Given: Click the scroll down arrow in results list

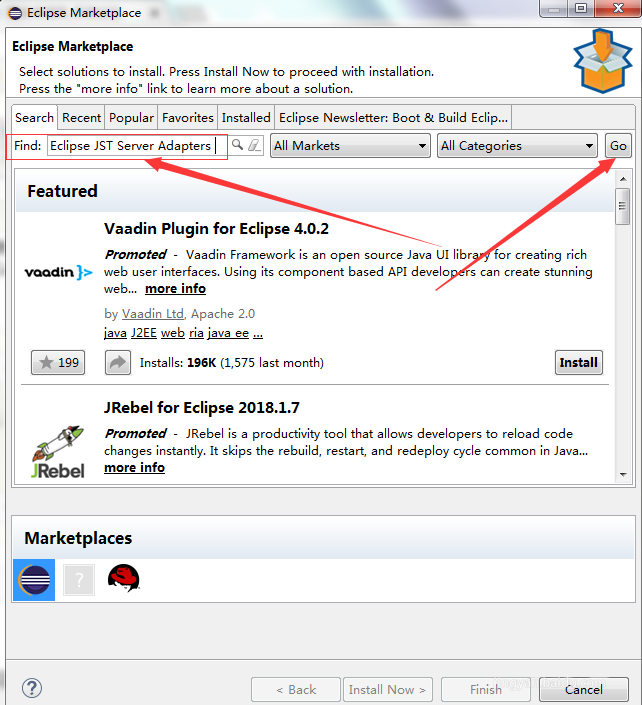Looking at the screenshot, I should point(623,474).
